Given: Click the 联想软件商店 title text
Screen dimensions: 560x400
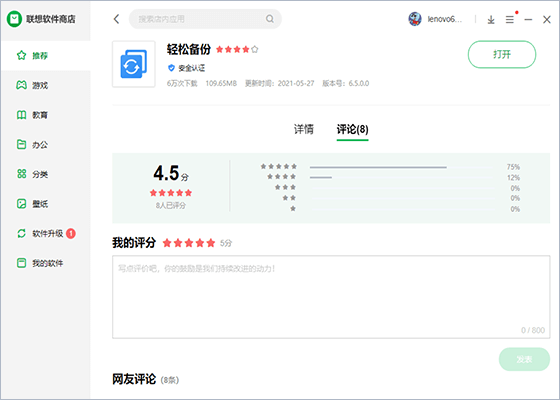Looking at the screenshot, I should coord(50,19).
